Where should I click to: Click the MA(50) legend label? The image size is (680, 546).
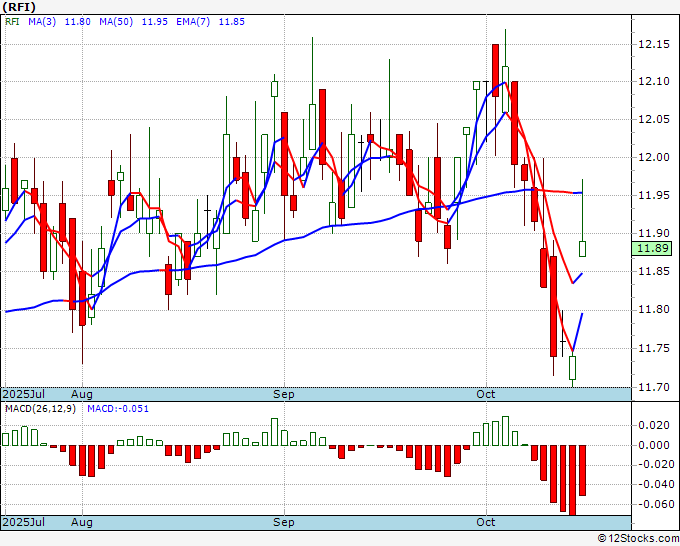click(x=116, y=22)
